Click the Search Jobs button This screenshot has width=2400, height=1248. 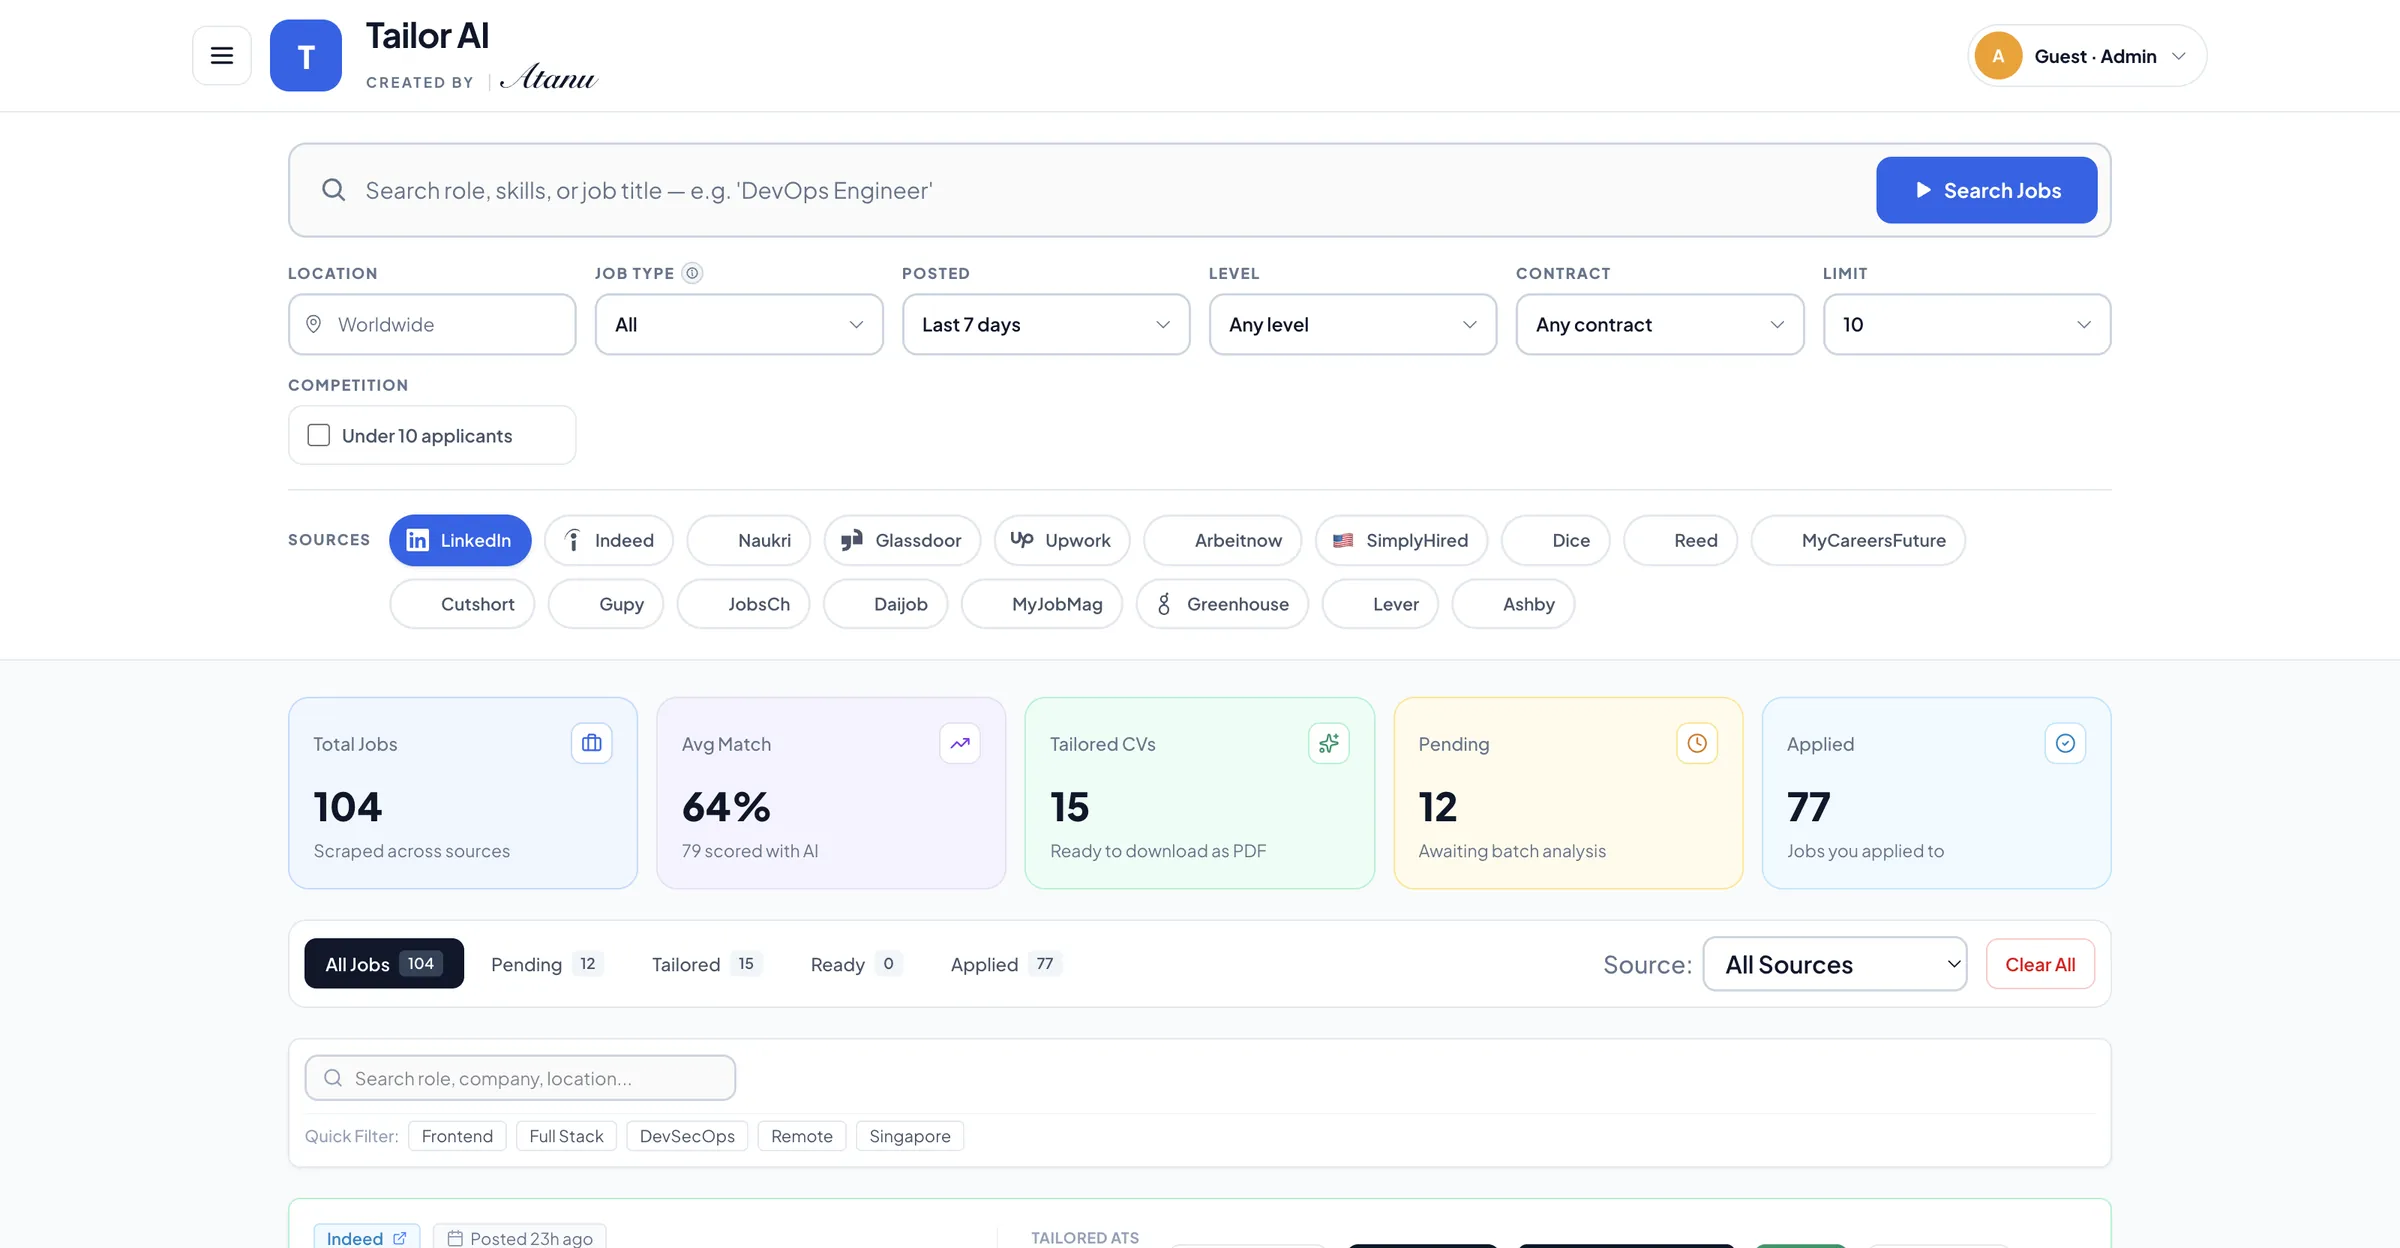pyautogui.click(x=1987, y=190)
